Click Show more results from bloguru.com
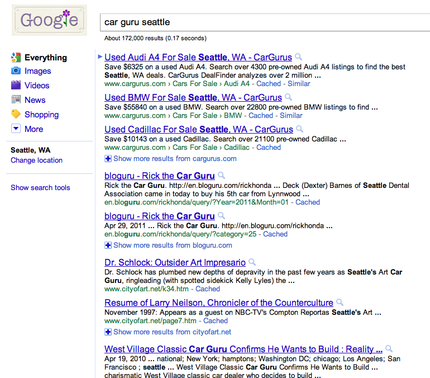 tap(173, 245)
